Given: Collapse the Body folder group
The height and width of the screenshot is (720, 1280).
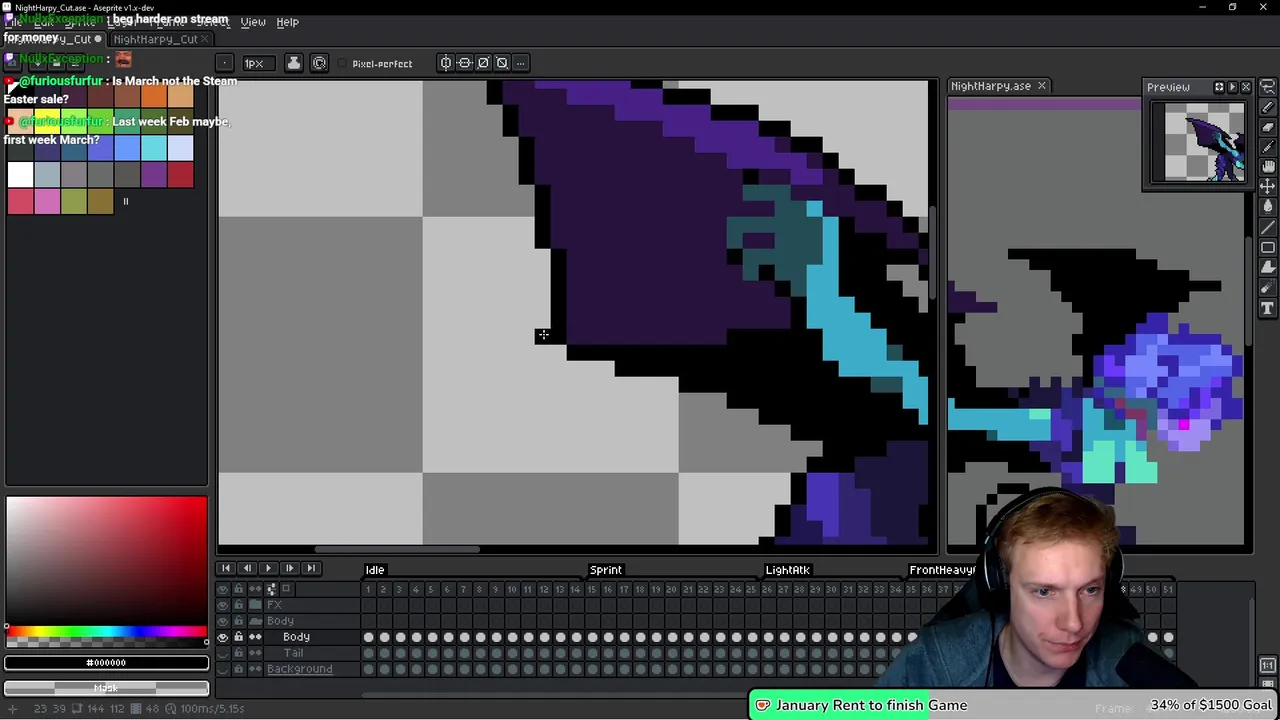Looking at the screenshot, I should 256,621.
